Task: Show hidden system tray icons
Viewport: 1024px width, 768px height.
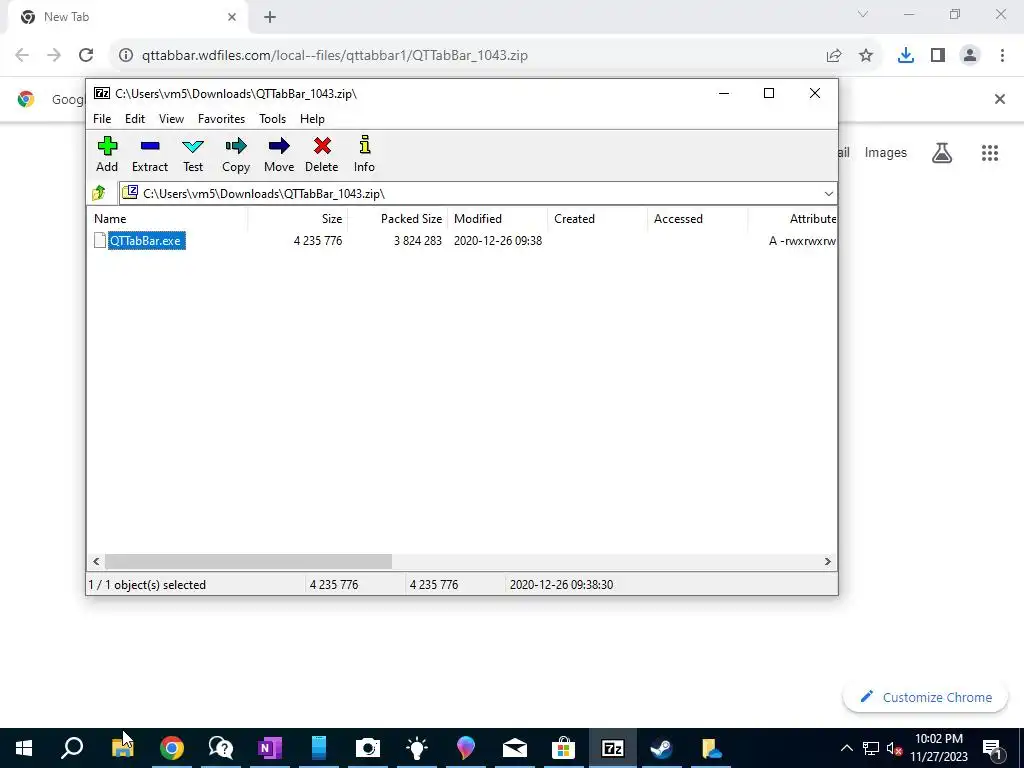Action: tap(846, 748)
